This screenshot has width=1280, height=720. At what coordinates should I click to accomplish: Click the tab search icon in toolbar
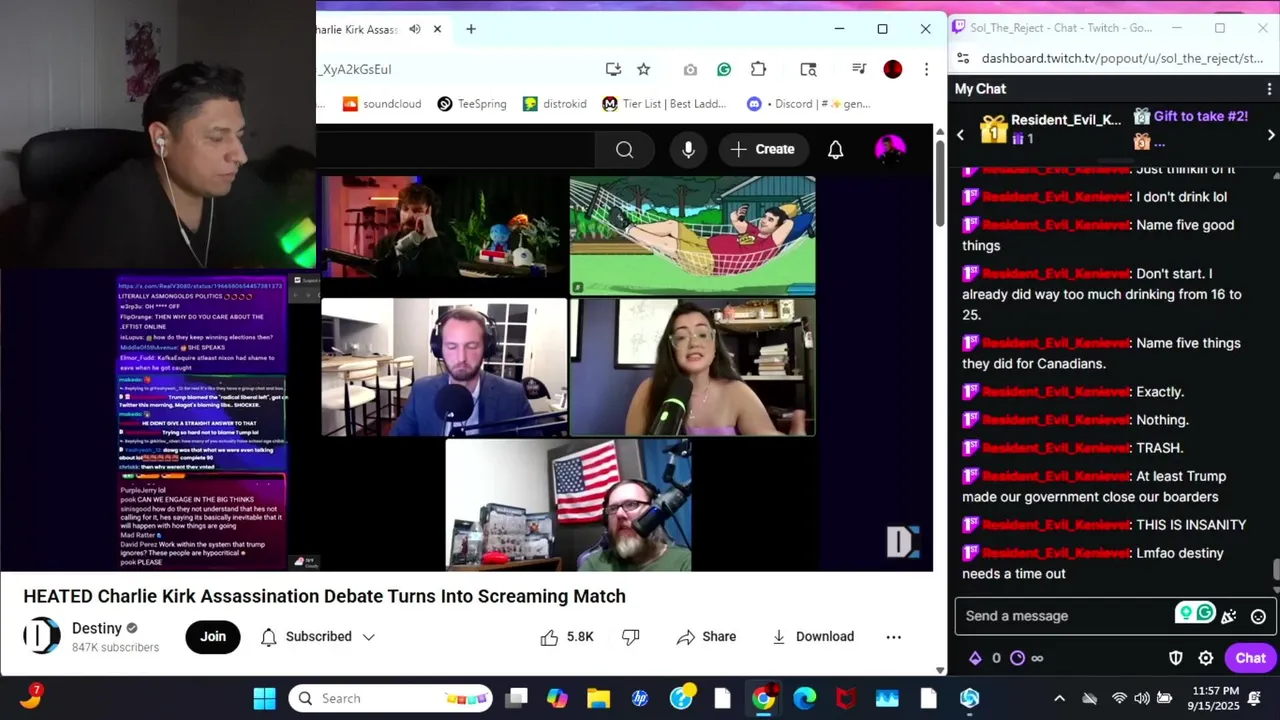pyautogui.click(x=808, y=69)
